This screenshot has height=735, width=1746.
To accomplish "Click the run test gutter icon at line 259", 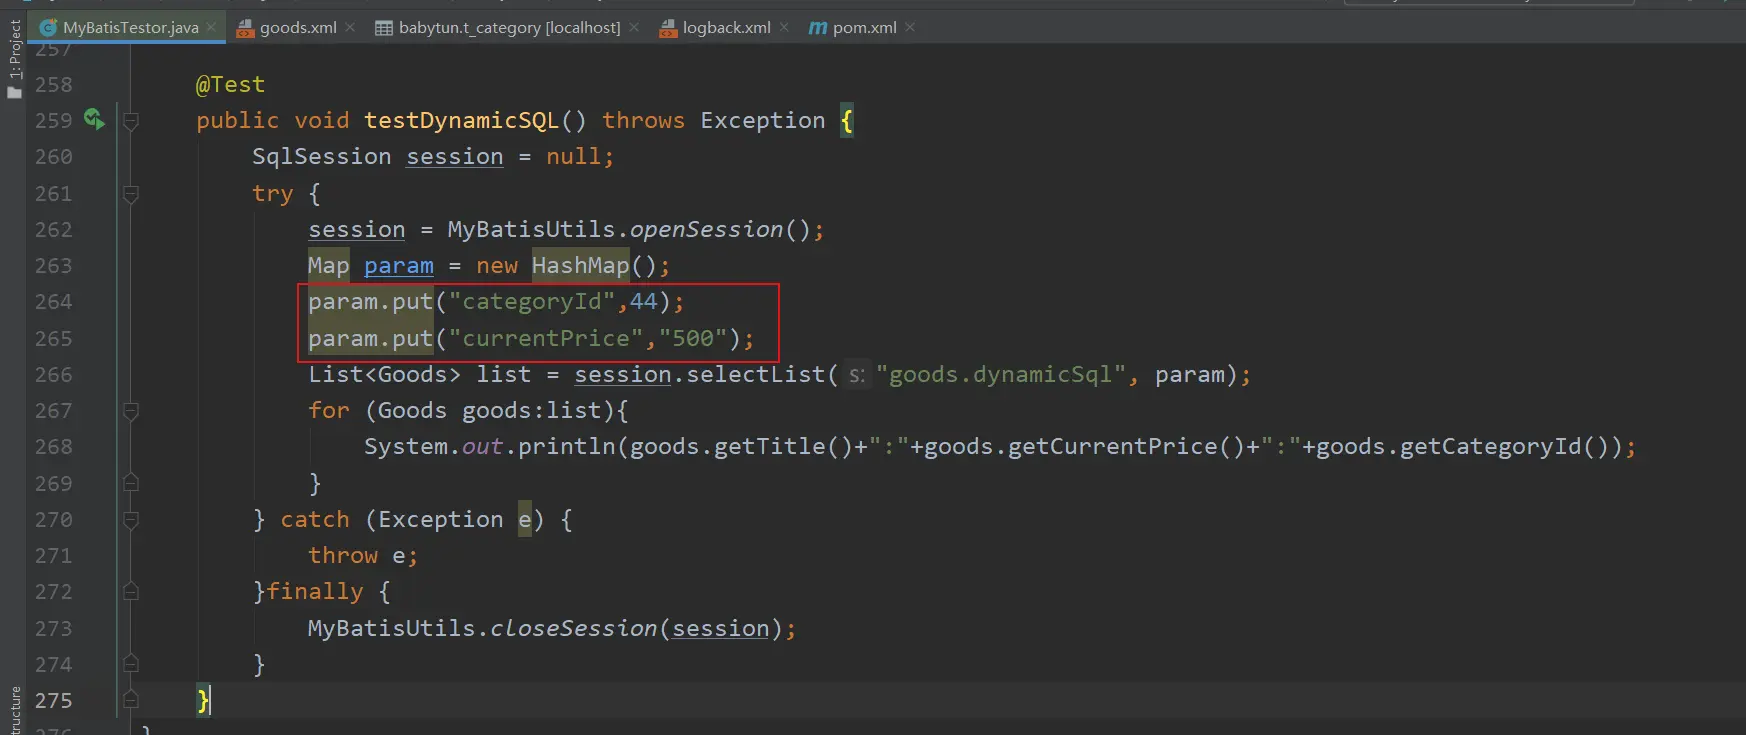I will pos(94,120).
